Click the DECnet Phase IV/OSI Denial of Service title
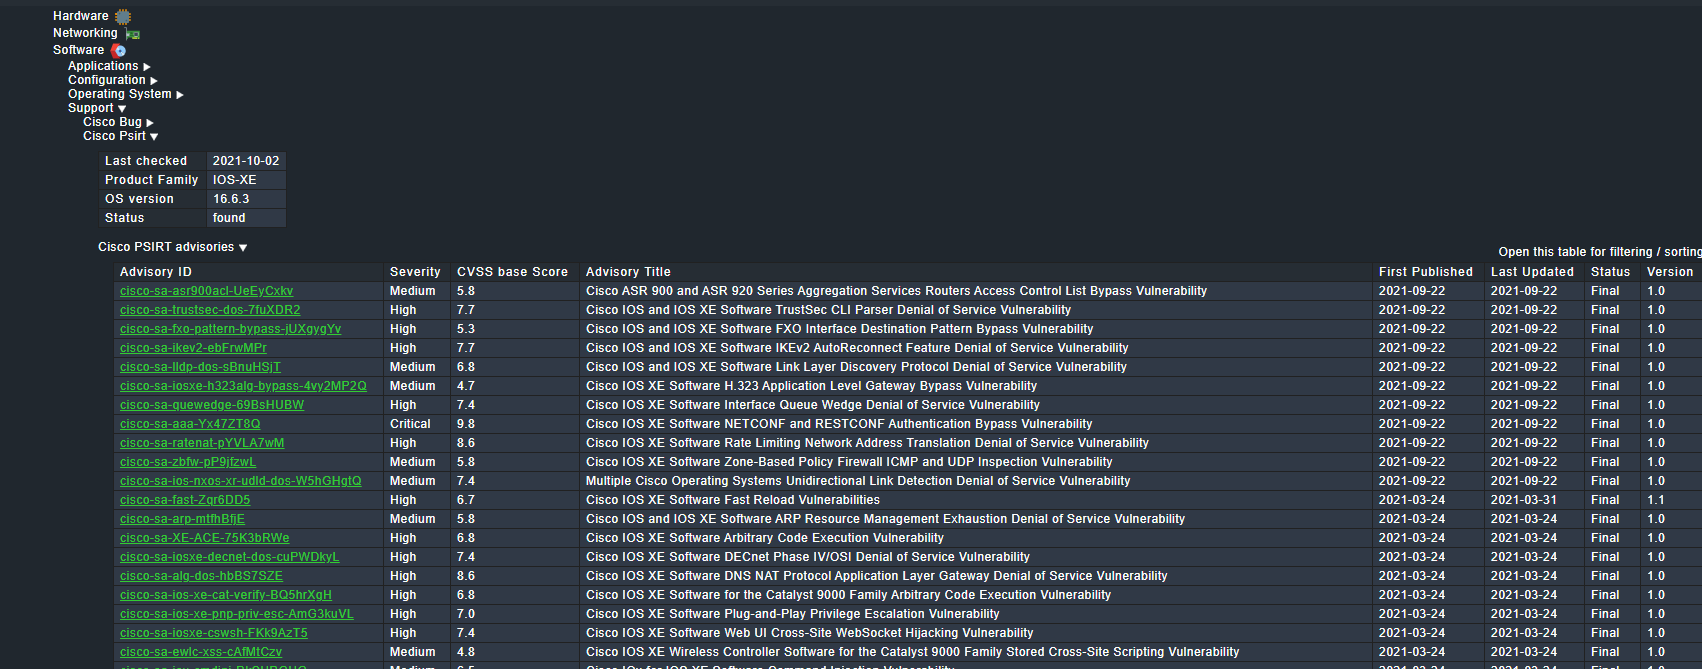Screen dimensions: 1702x669 click(808, 557)
